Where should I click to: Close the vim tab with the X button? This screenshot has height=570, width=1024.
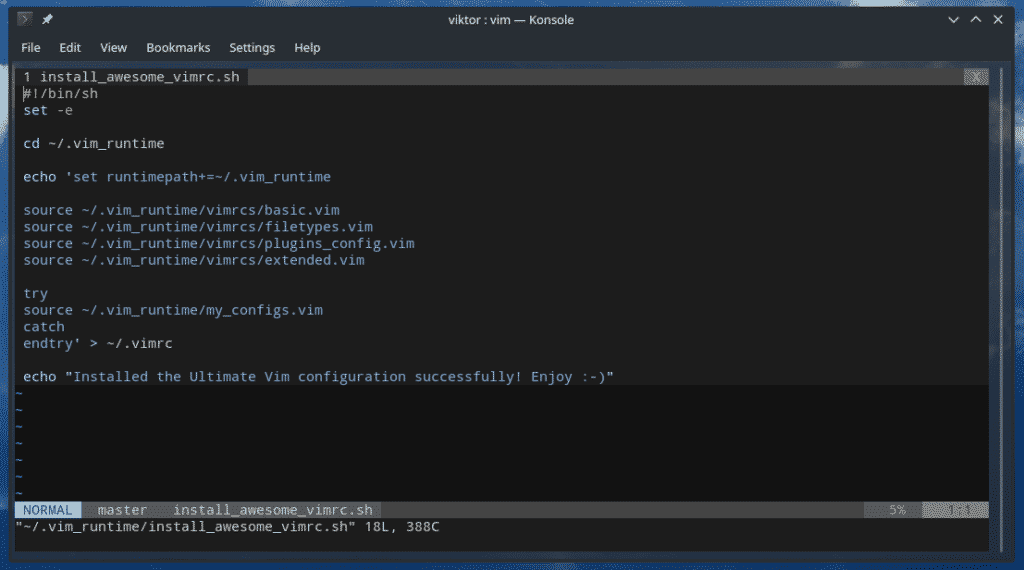(x=976, y=77)
